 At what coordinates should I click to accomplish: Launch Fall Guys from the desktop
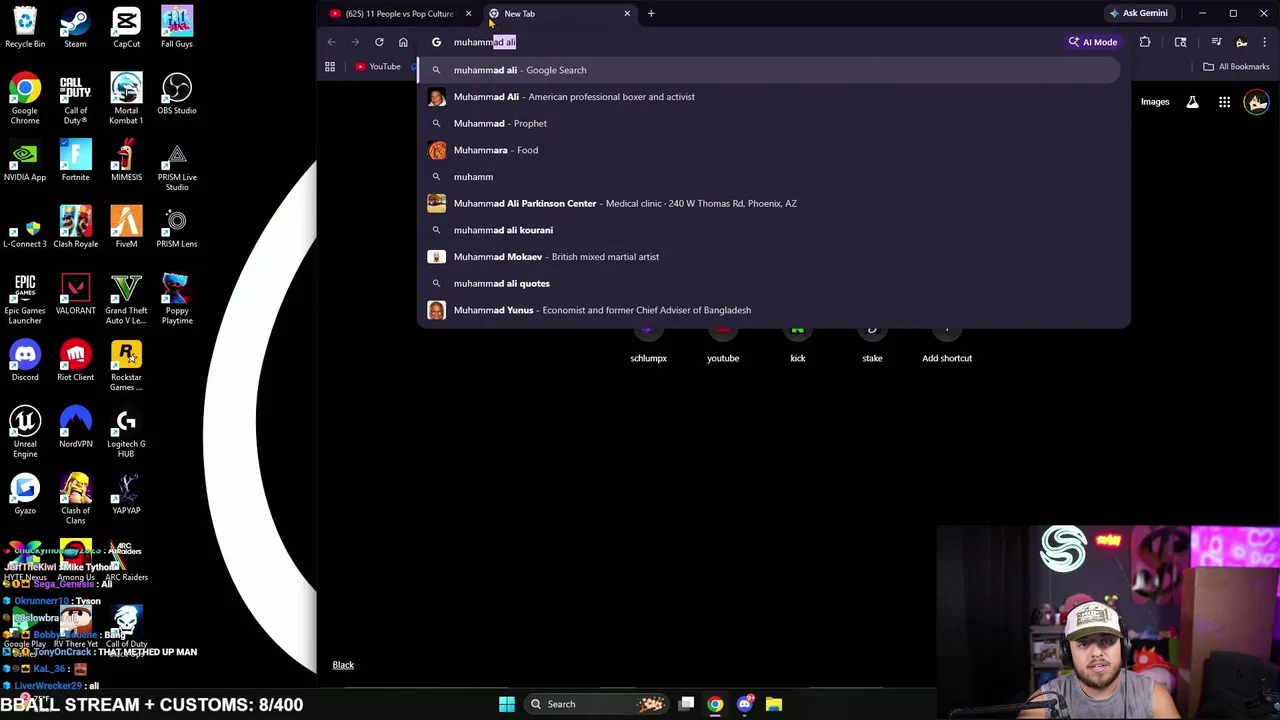coord(177,27)
